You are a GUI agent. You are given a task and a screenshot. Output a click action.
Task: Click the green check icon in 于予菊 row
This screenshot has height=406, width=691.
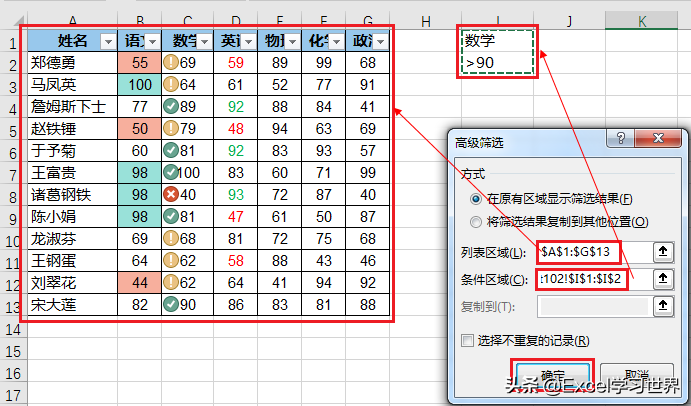171,151
